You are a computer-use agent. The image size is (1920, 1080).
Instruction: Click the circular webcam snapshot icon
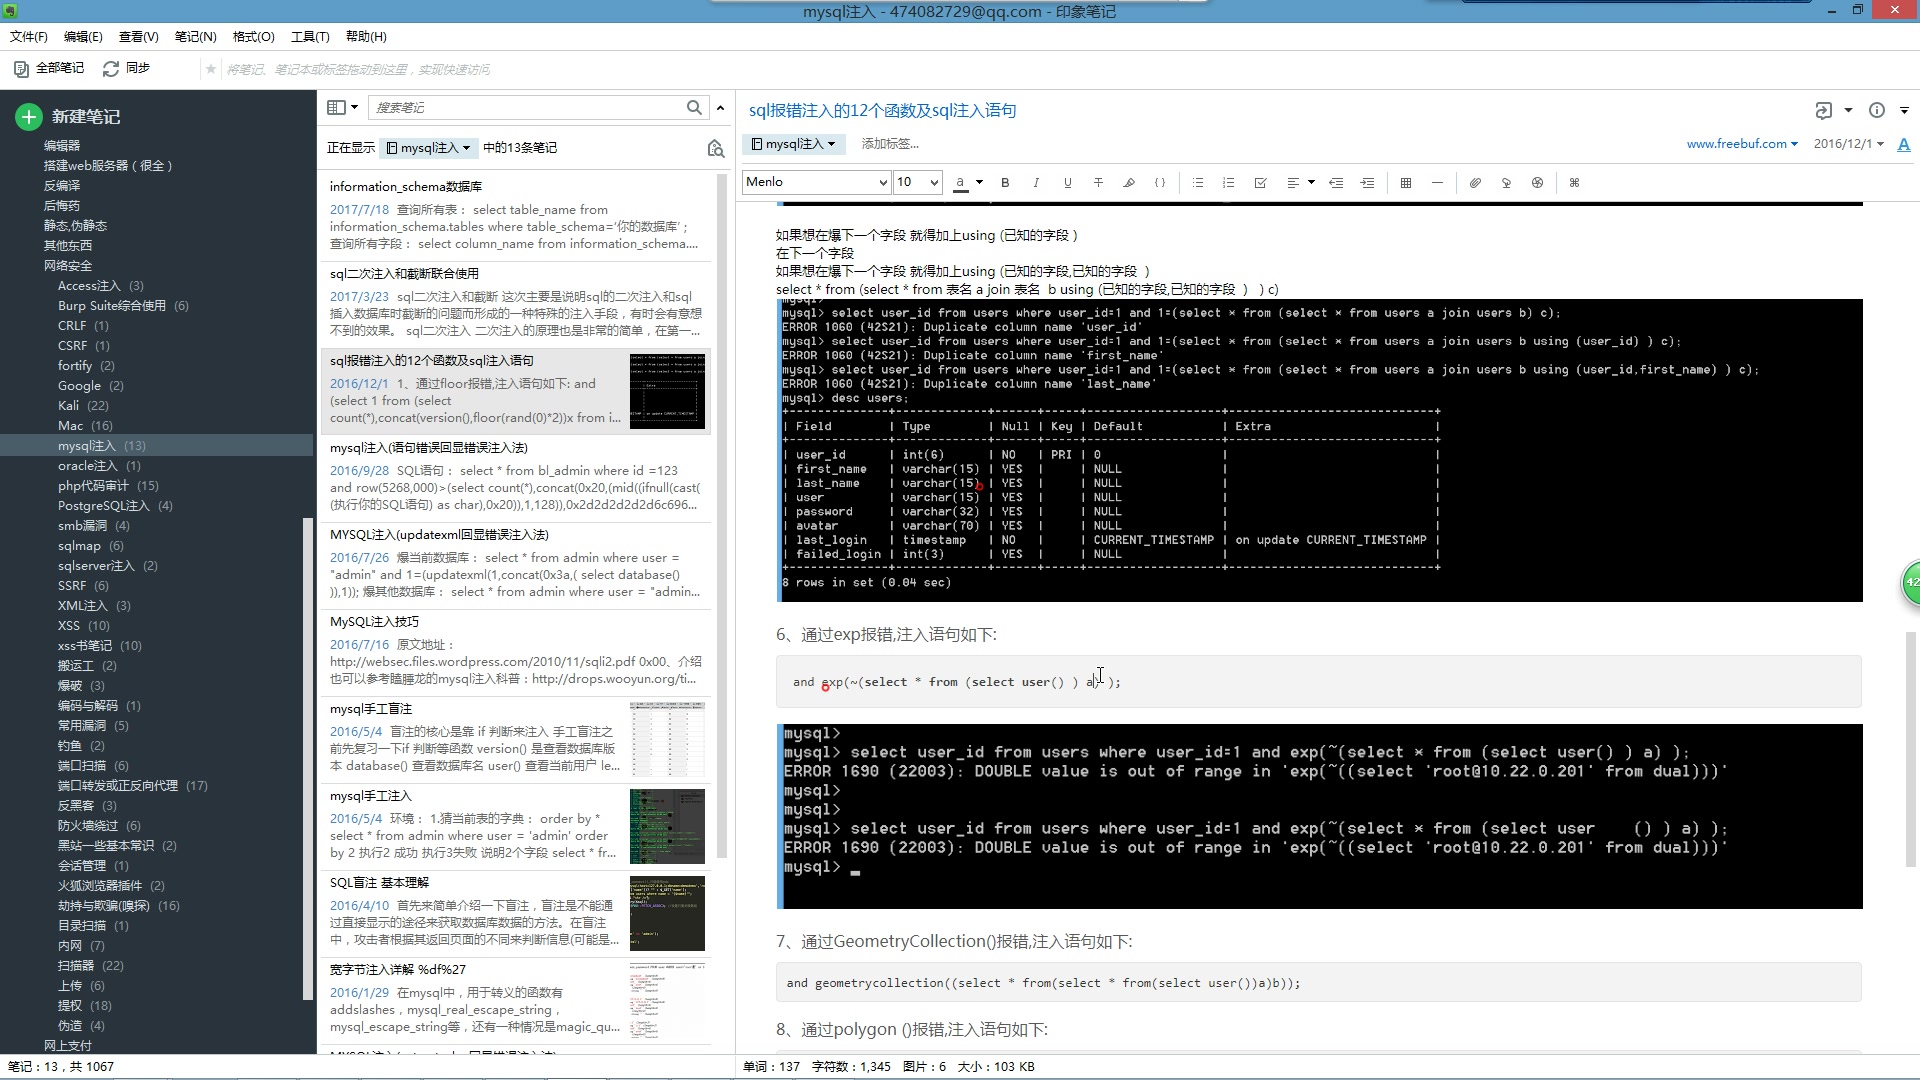pyautogui.click(x=1537, y=183)
